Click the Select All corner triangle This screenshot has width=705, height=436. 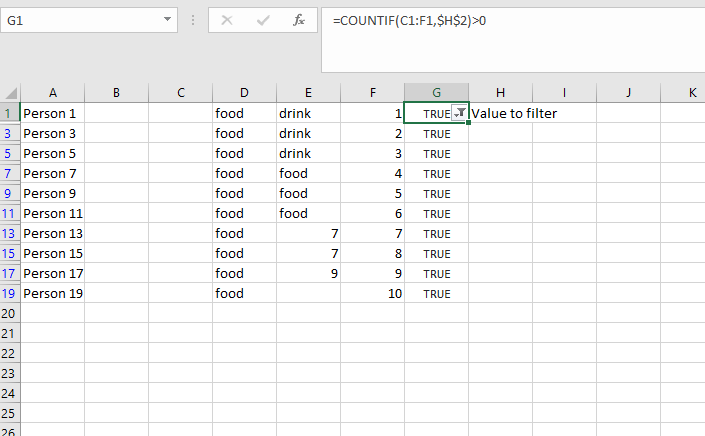point(10,93)
